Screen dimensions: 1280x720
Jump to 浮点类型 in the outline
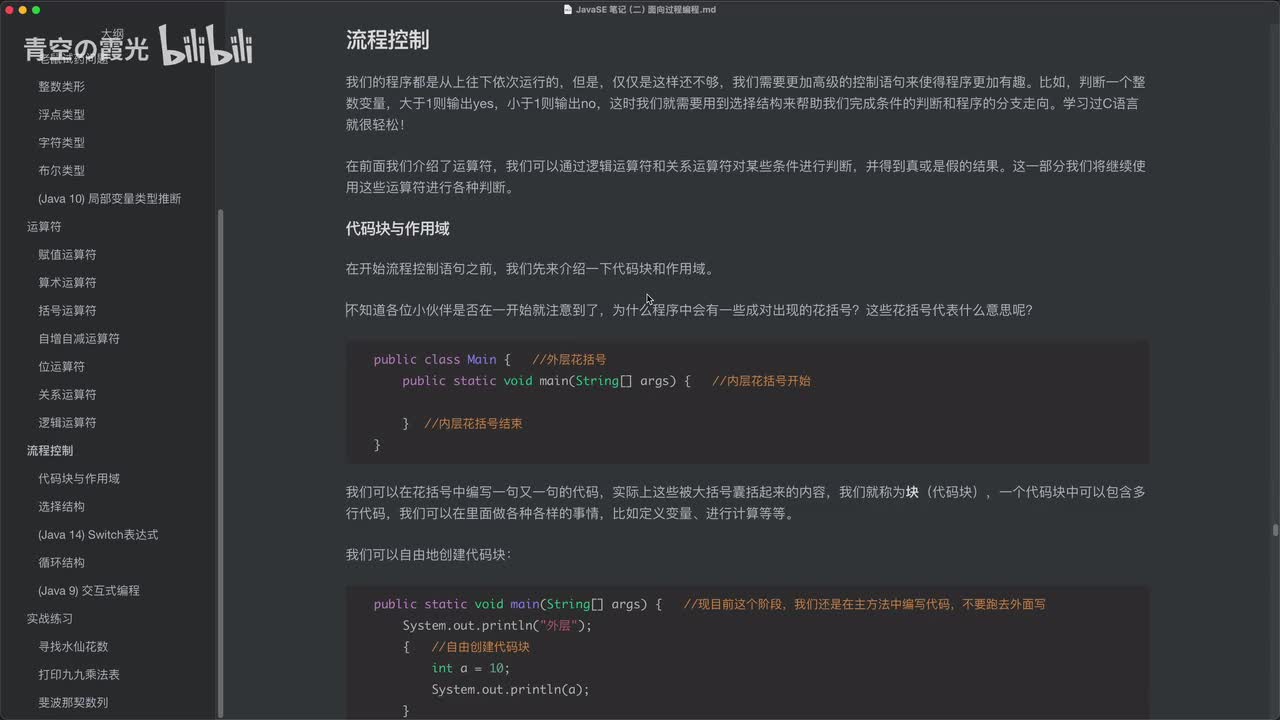pyautogui.click(x=61, y=115)
